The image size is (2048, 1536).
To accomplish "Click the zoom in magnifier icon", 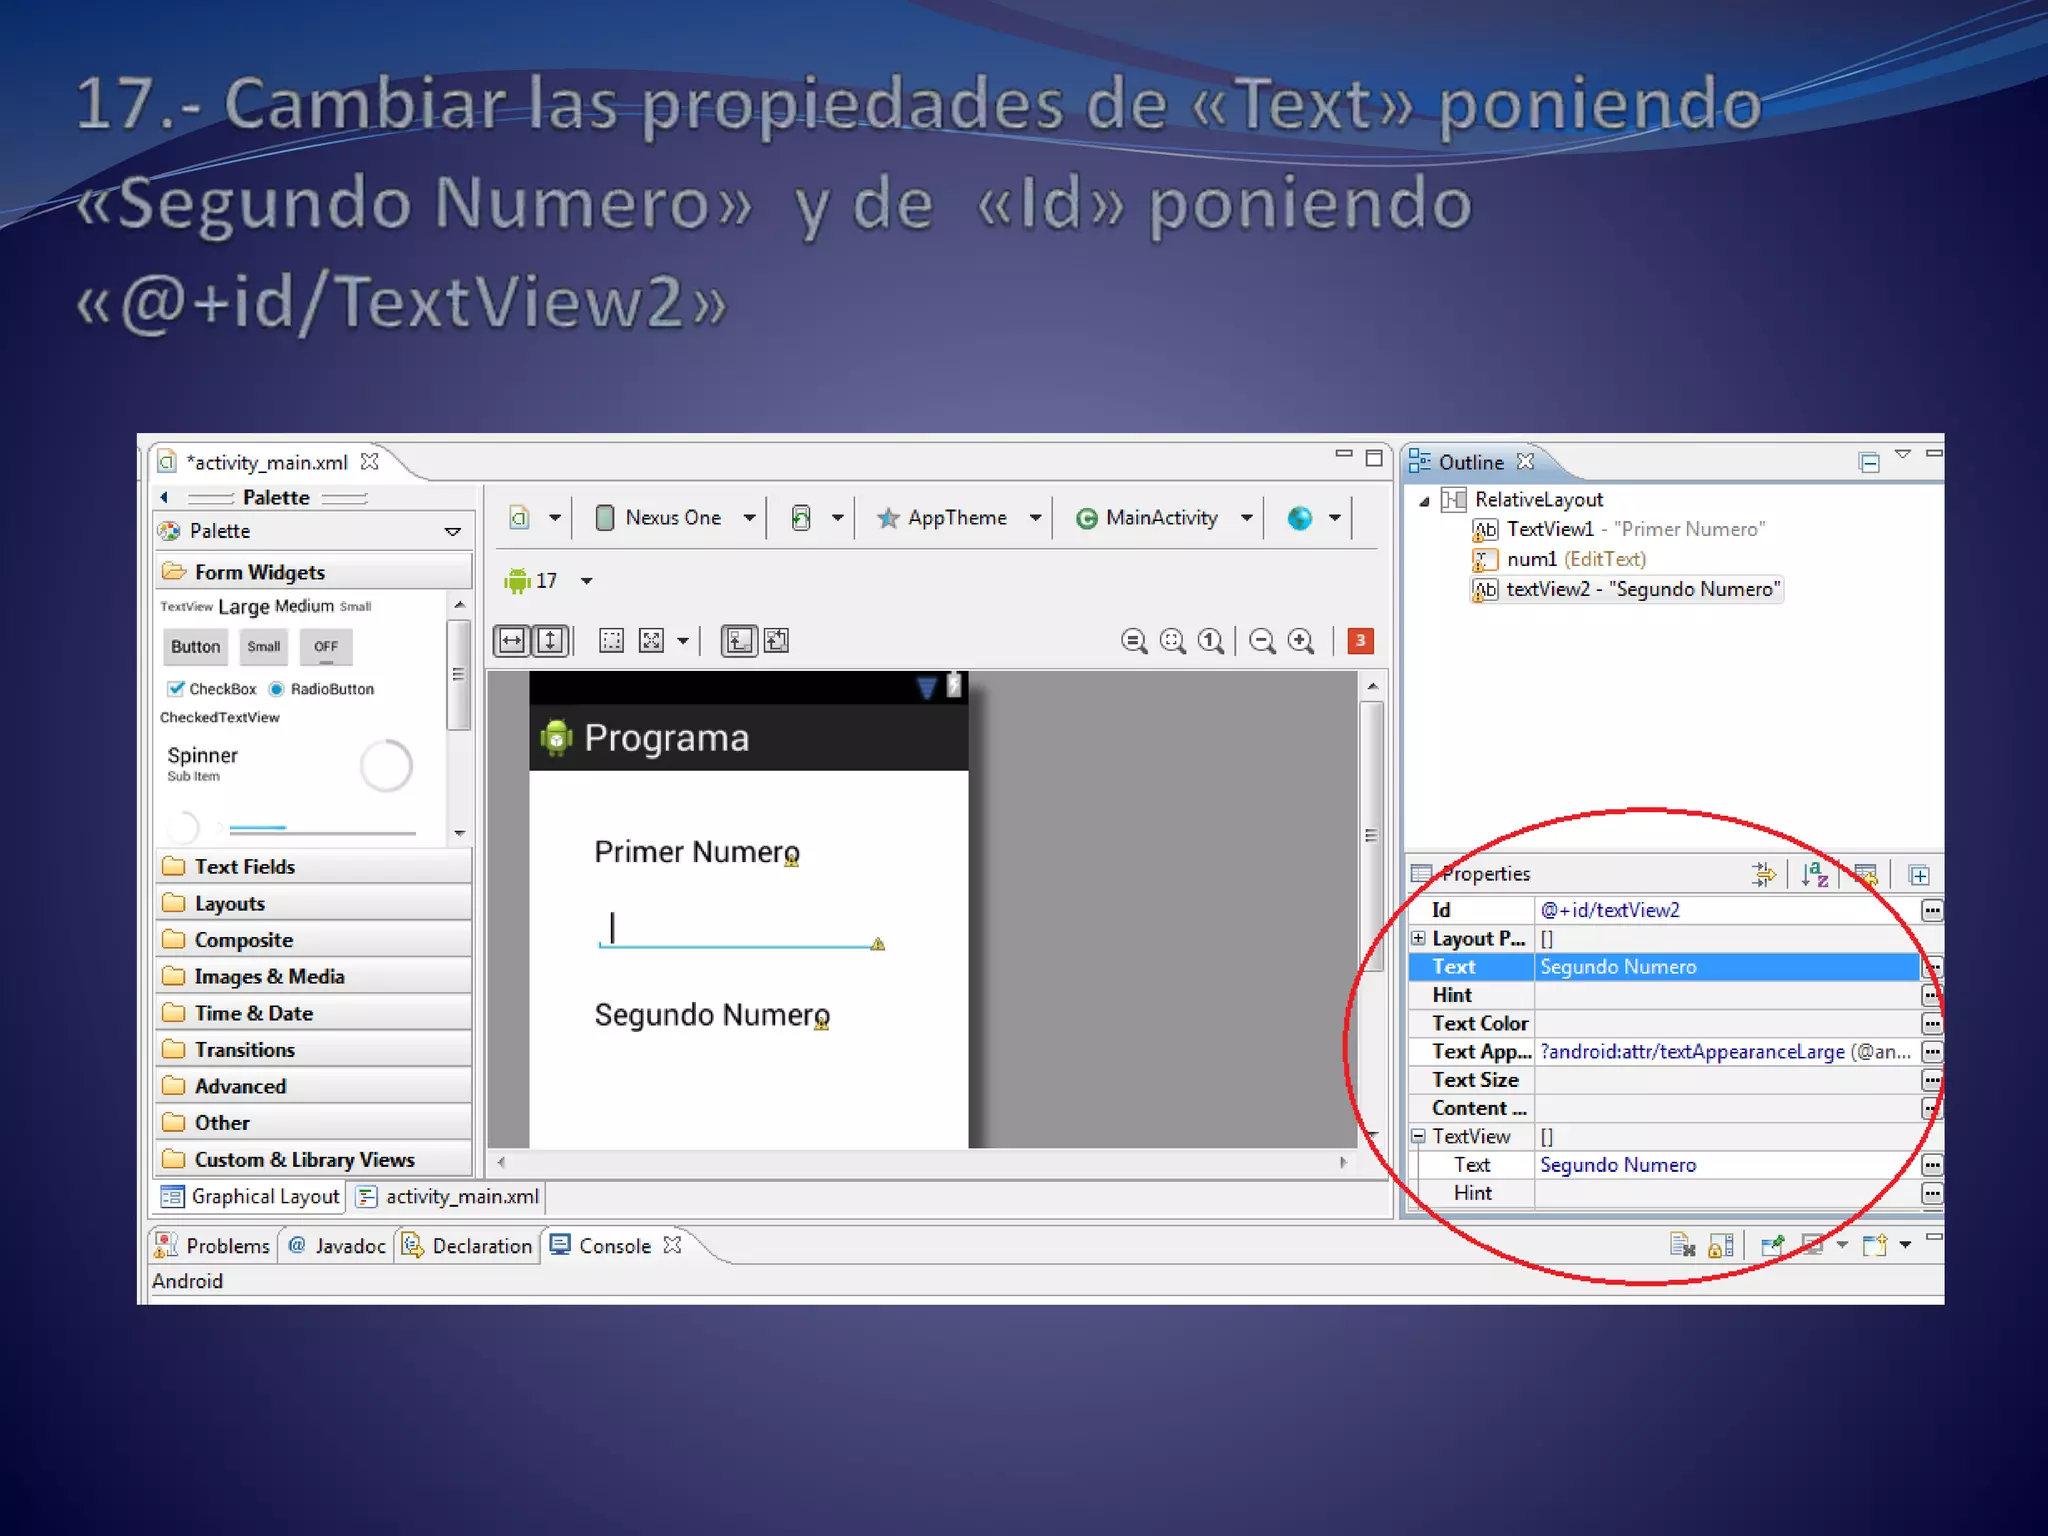I will (x=1301, y=641).
